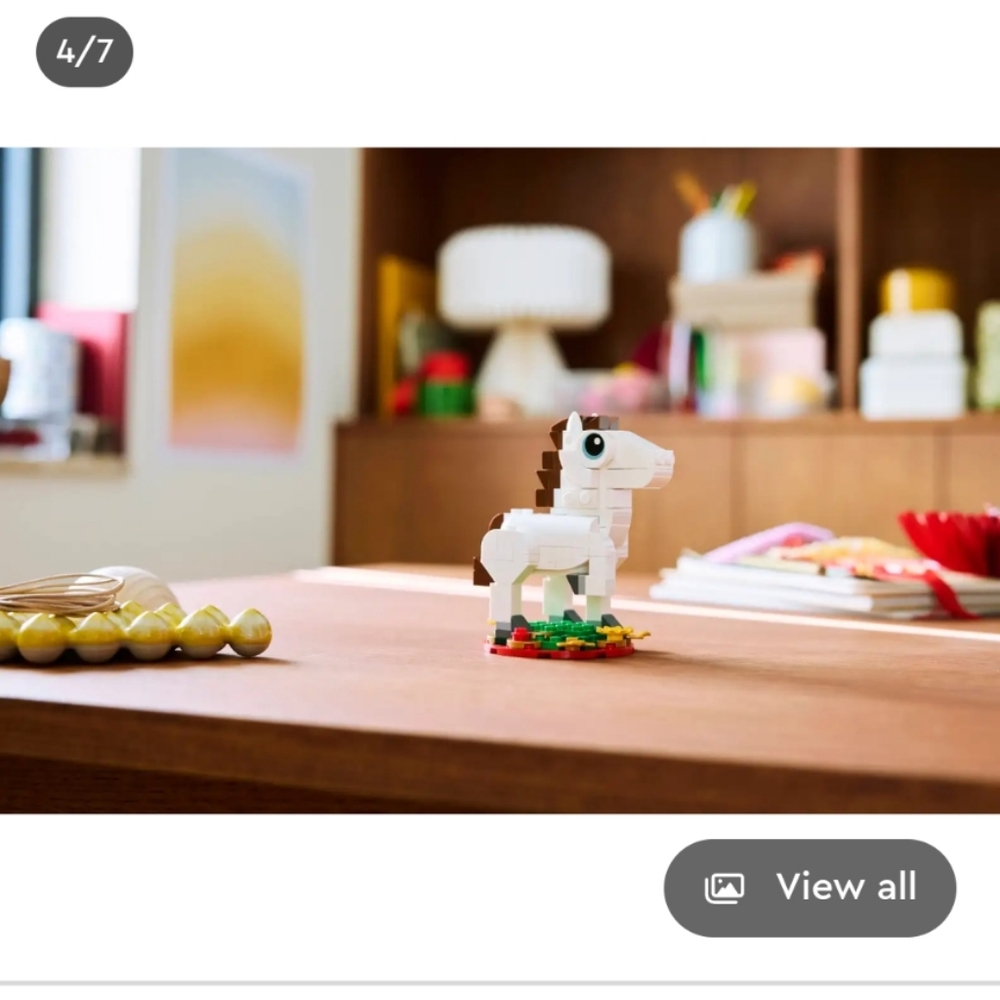Click the View all text label
1000x1000 pixels.
846,886
